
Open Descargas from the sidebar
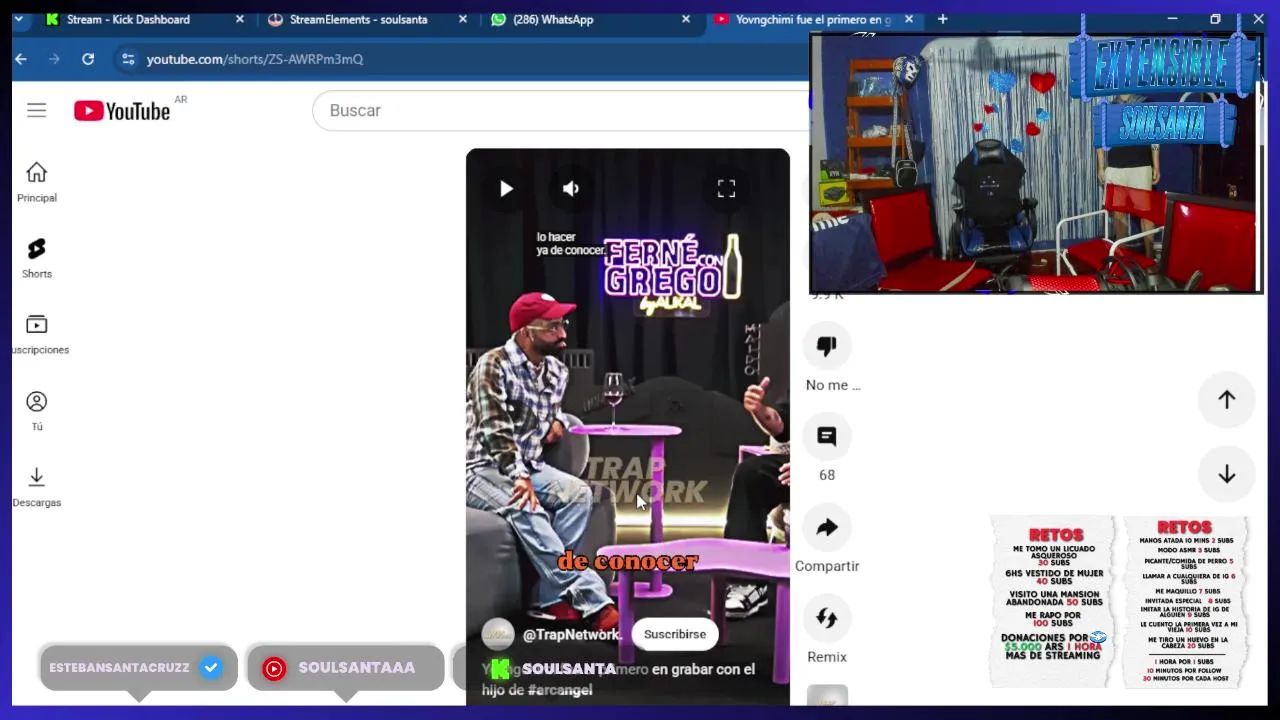click(x=37, y=487)
